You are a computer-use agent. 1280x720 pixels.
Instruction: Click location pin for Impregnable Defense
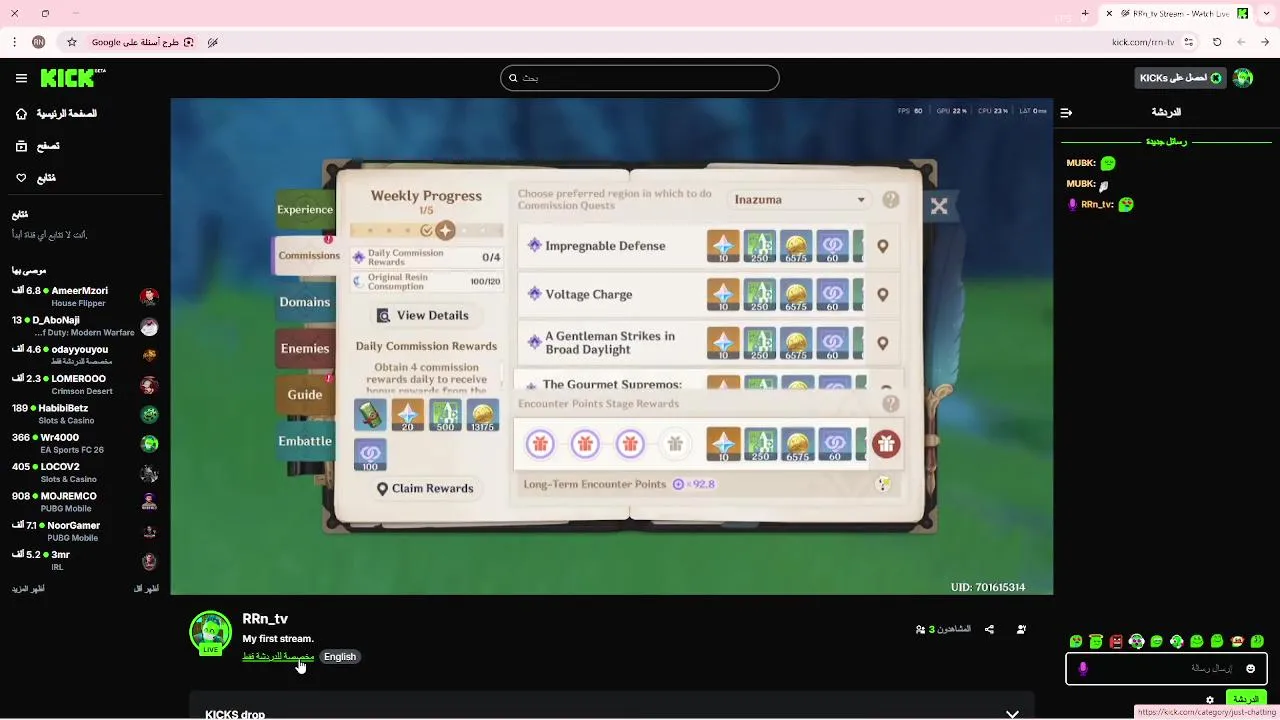[x=882, y=246]
